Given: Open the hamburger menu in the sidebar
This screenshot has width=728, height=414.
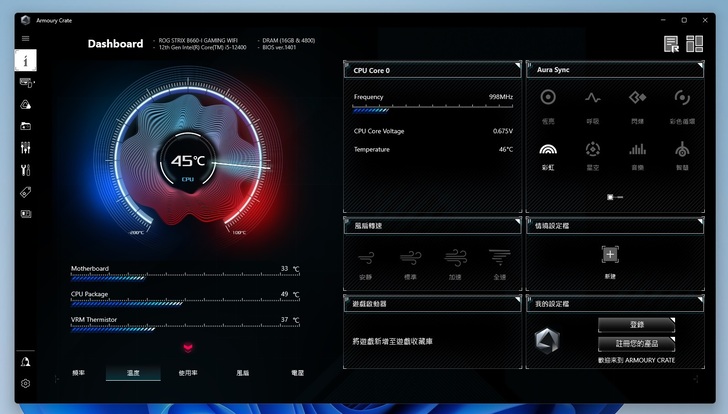Looking at the screenshot, I should tap(26, 38).
